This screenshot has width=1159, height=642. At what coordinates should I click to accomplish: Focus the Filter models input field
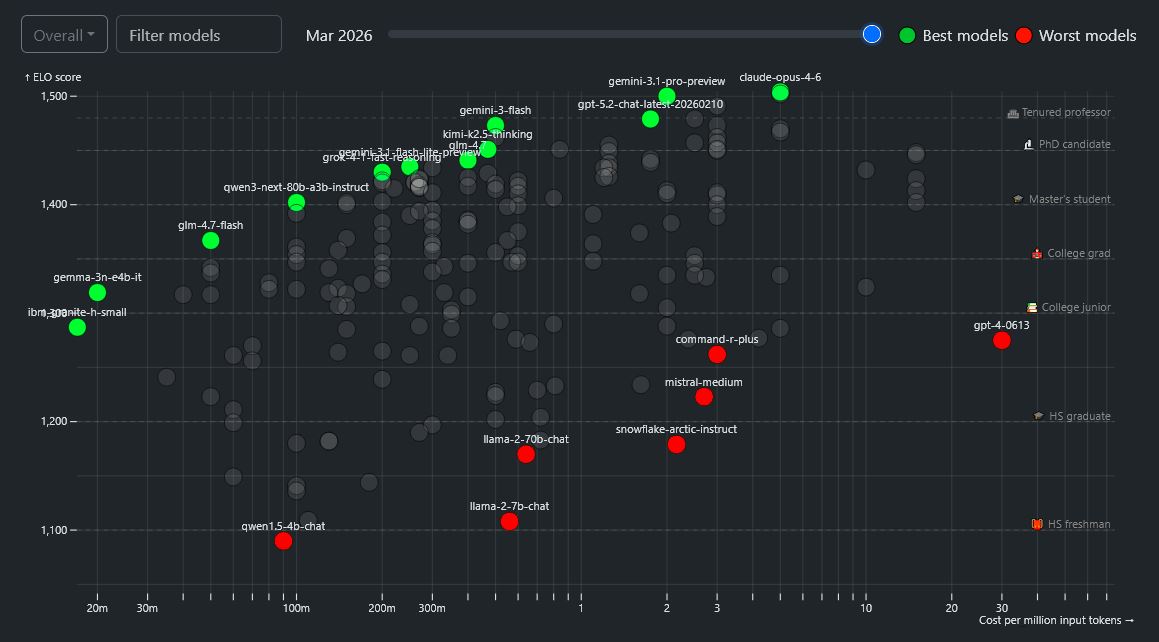(199, 35)
